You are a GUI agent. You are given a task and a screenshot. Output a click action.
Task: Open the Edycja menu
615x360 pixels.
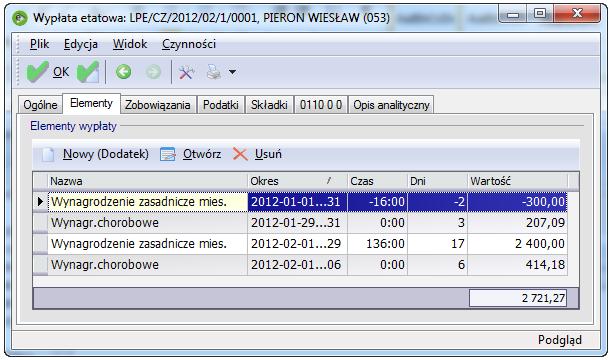81,44
